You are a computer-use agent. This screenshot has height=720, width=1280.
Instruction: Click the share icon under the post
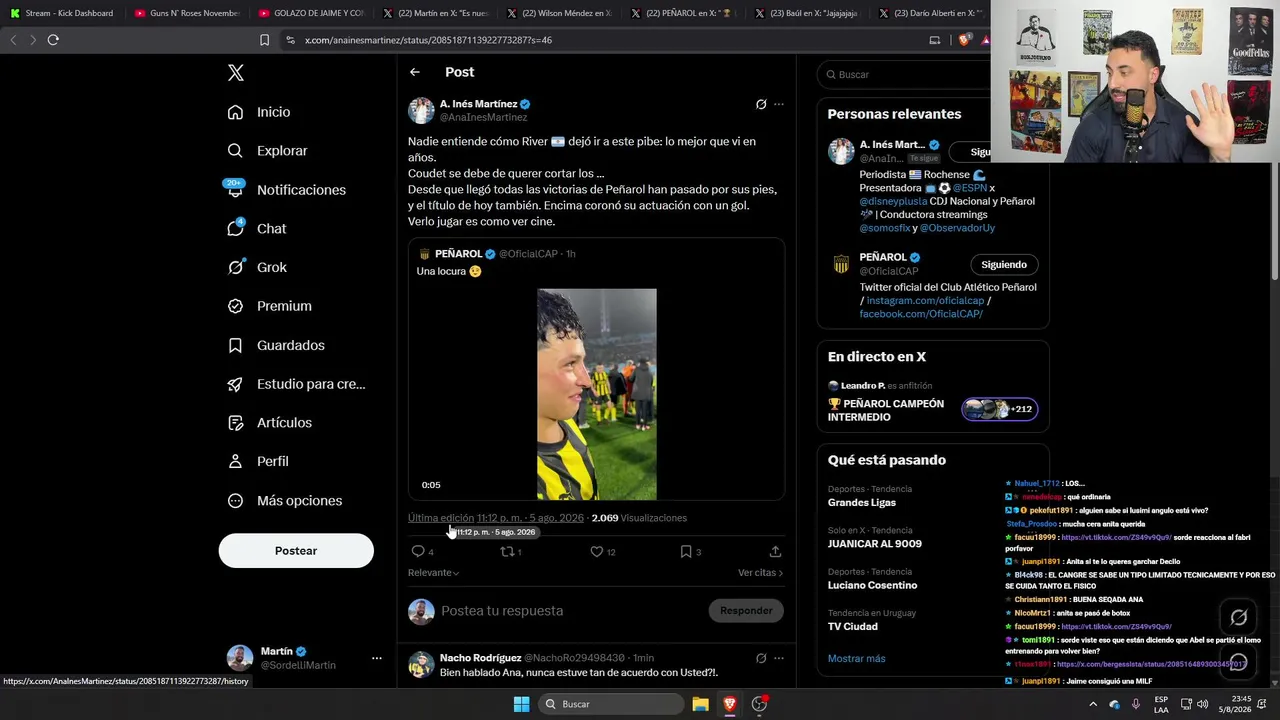[x=775, y=551]
